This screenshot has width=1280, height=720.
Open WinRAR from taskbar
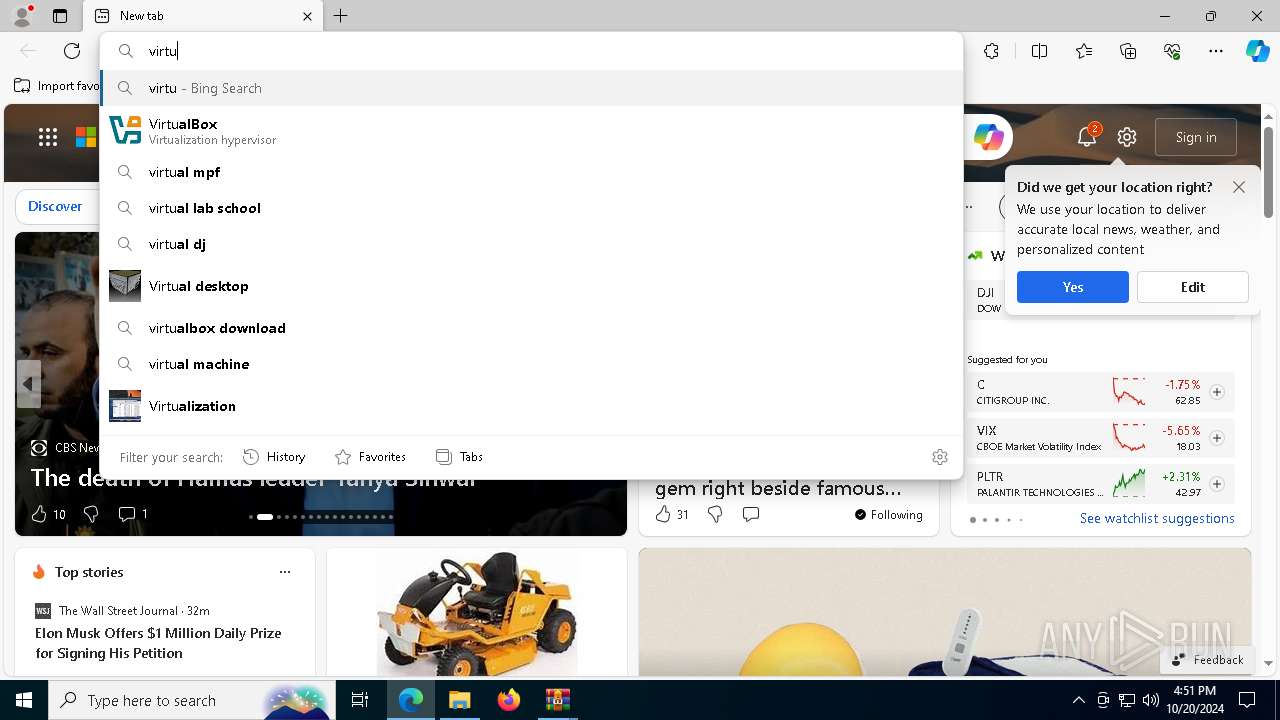557,700
